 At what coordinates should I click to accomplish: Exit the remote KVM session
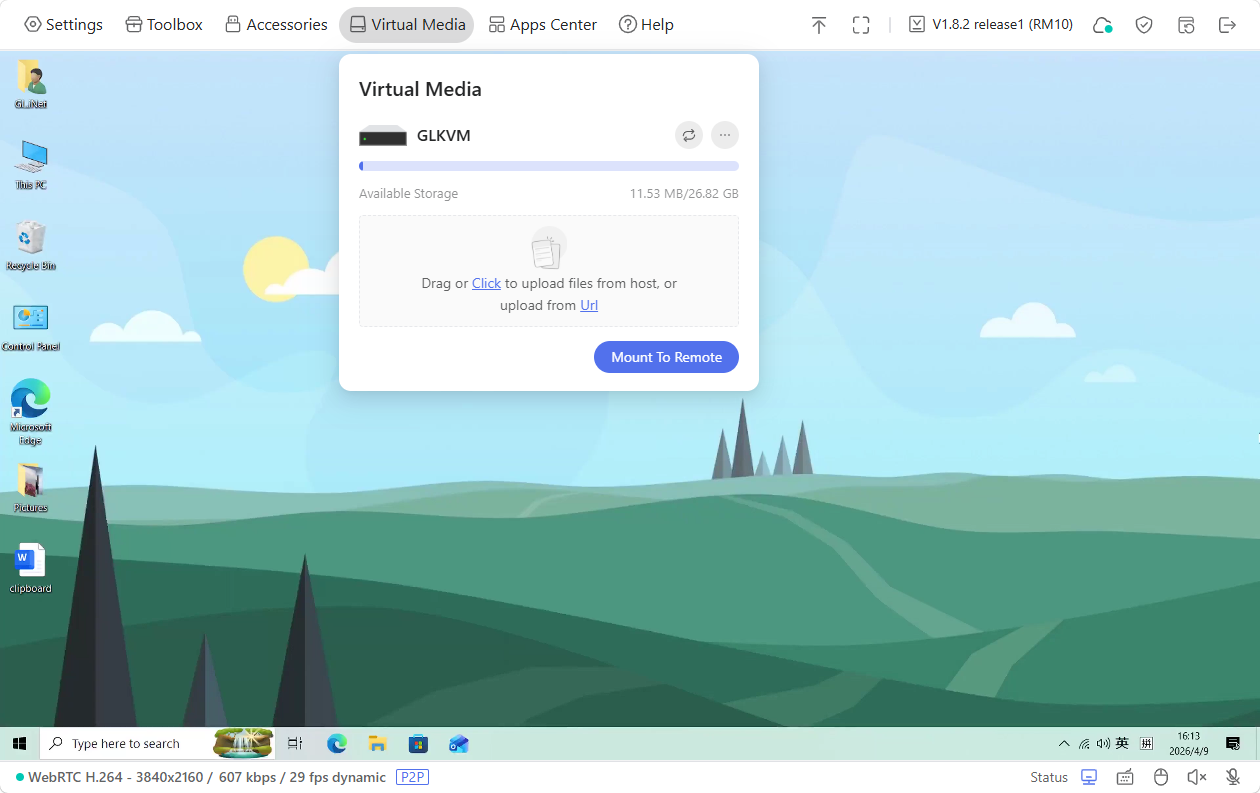1228,24
